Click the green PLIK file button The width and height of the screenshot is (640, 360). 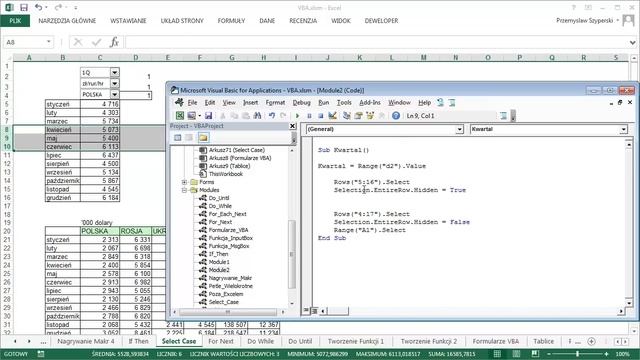pyautogui.click(x=15, y=21)
